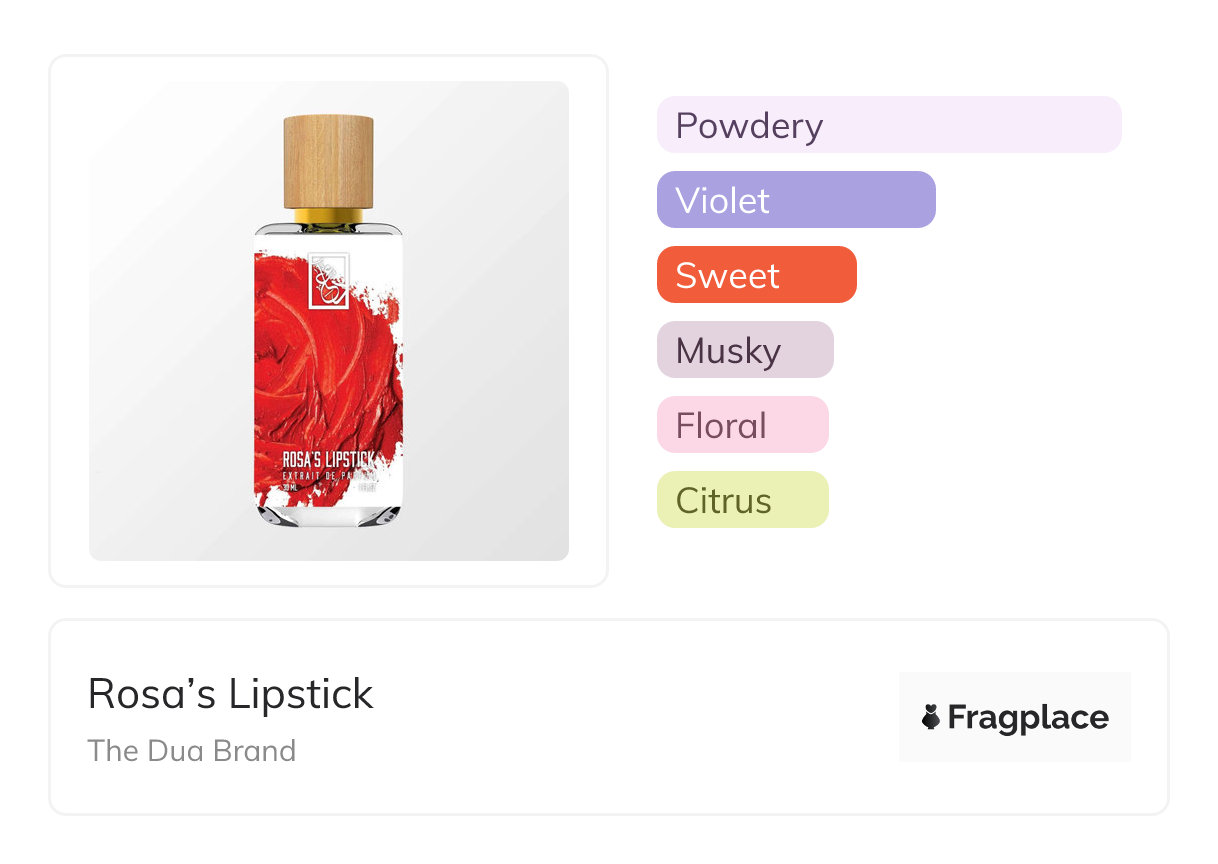This screenshot has width=1218, height=864.
Task: Select the Violet accord bar
Action: [x=795, y=200]
